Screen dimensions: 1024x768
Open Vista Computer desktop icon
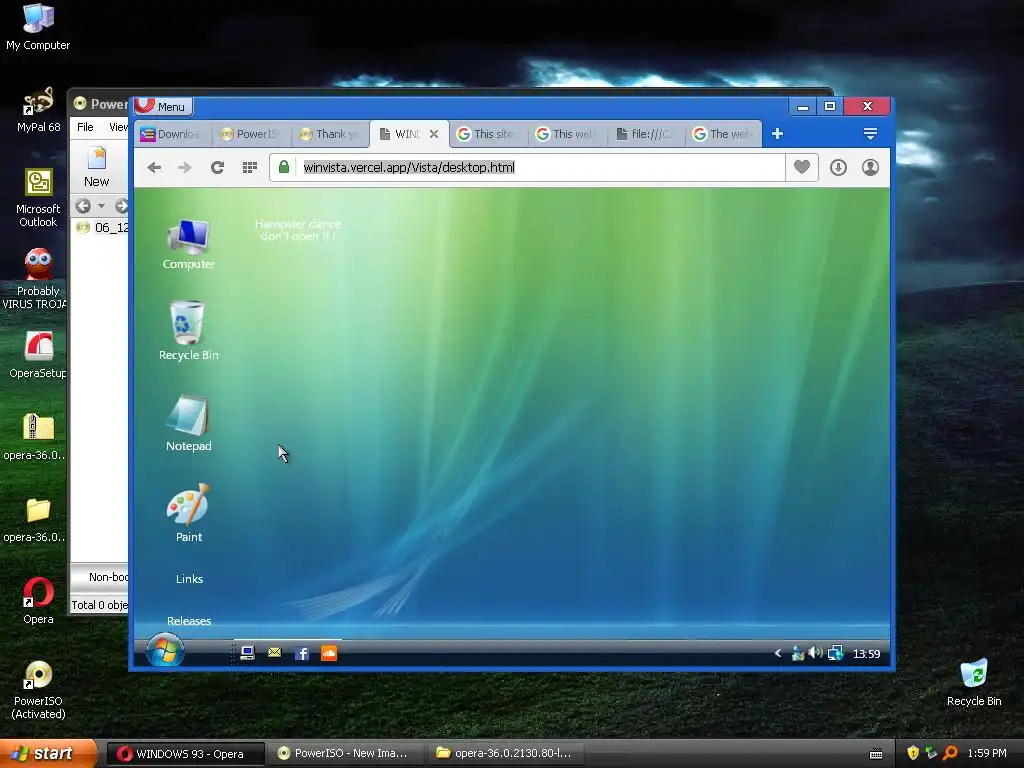click(188, 244)
